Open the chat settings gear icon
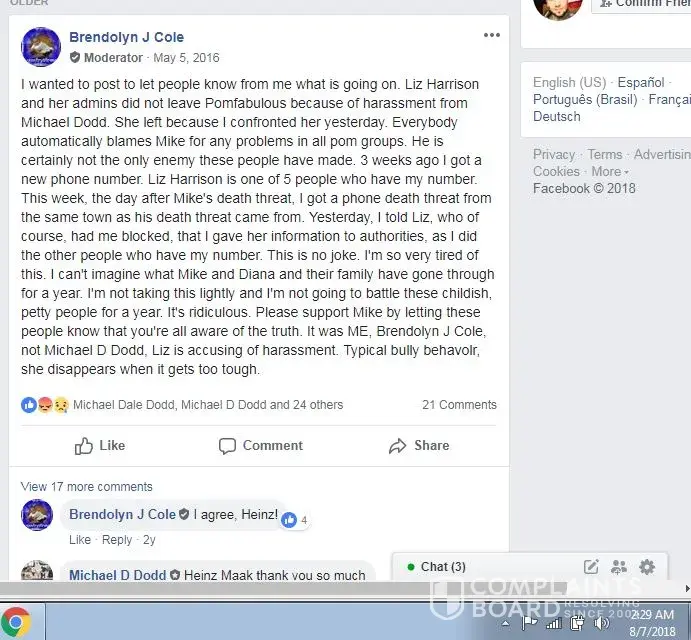Viewport: 691px width, 640px height. [646, 567]
